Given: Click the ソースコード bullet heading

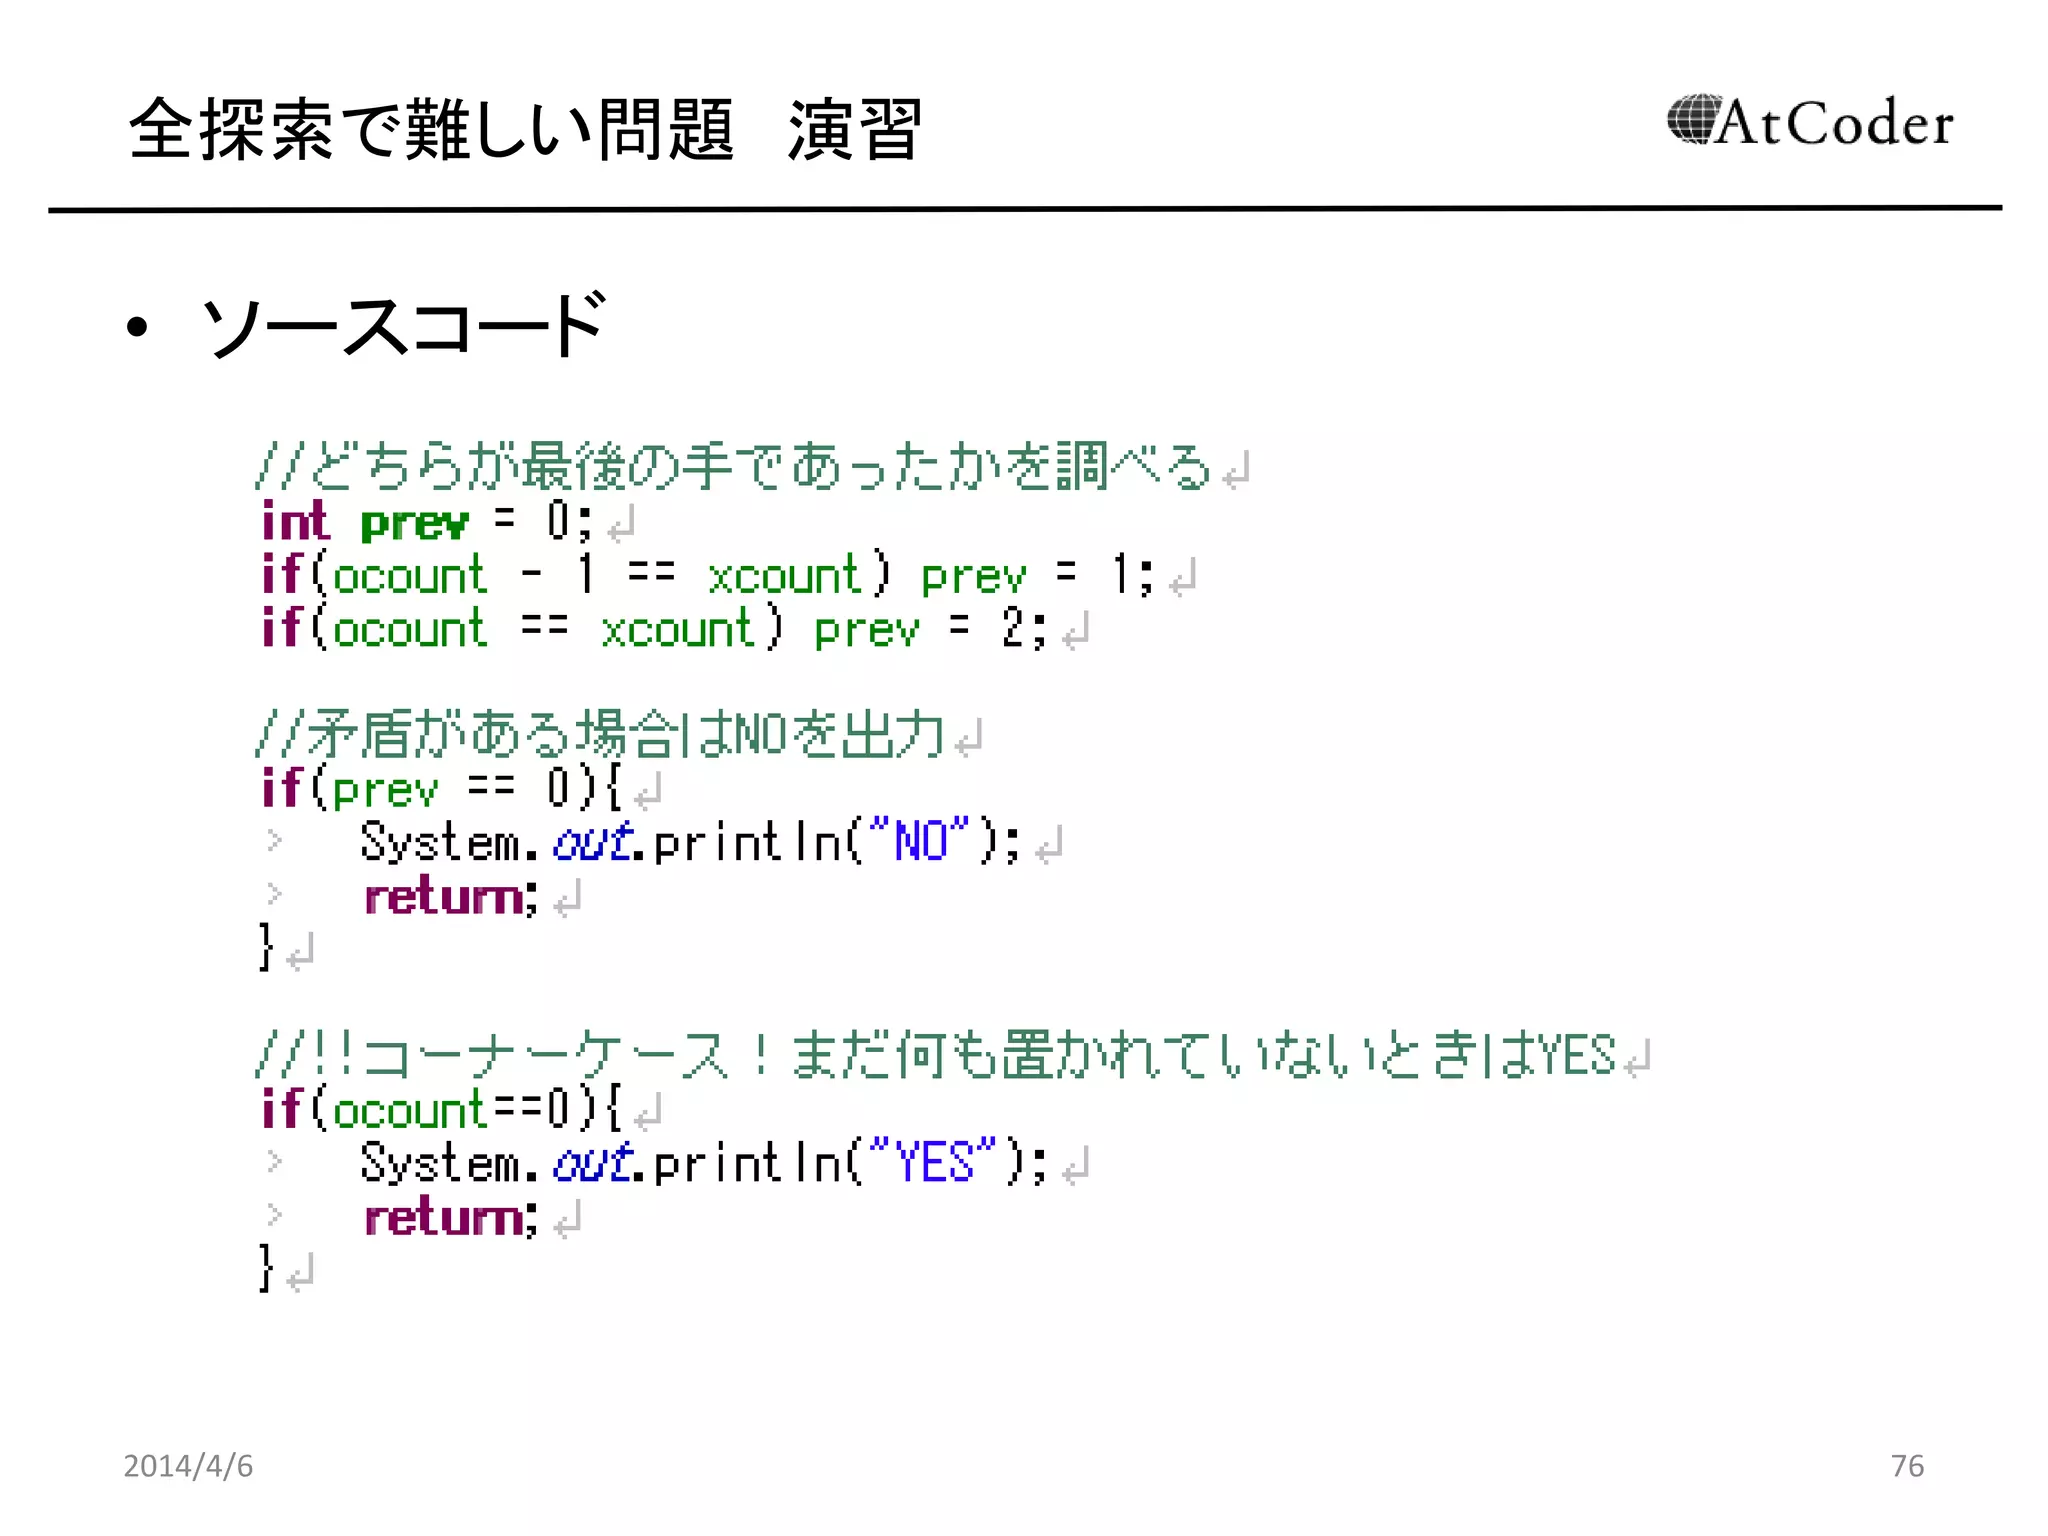Looking at the screenshot, I should tap(403, 325).
